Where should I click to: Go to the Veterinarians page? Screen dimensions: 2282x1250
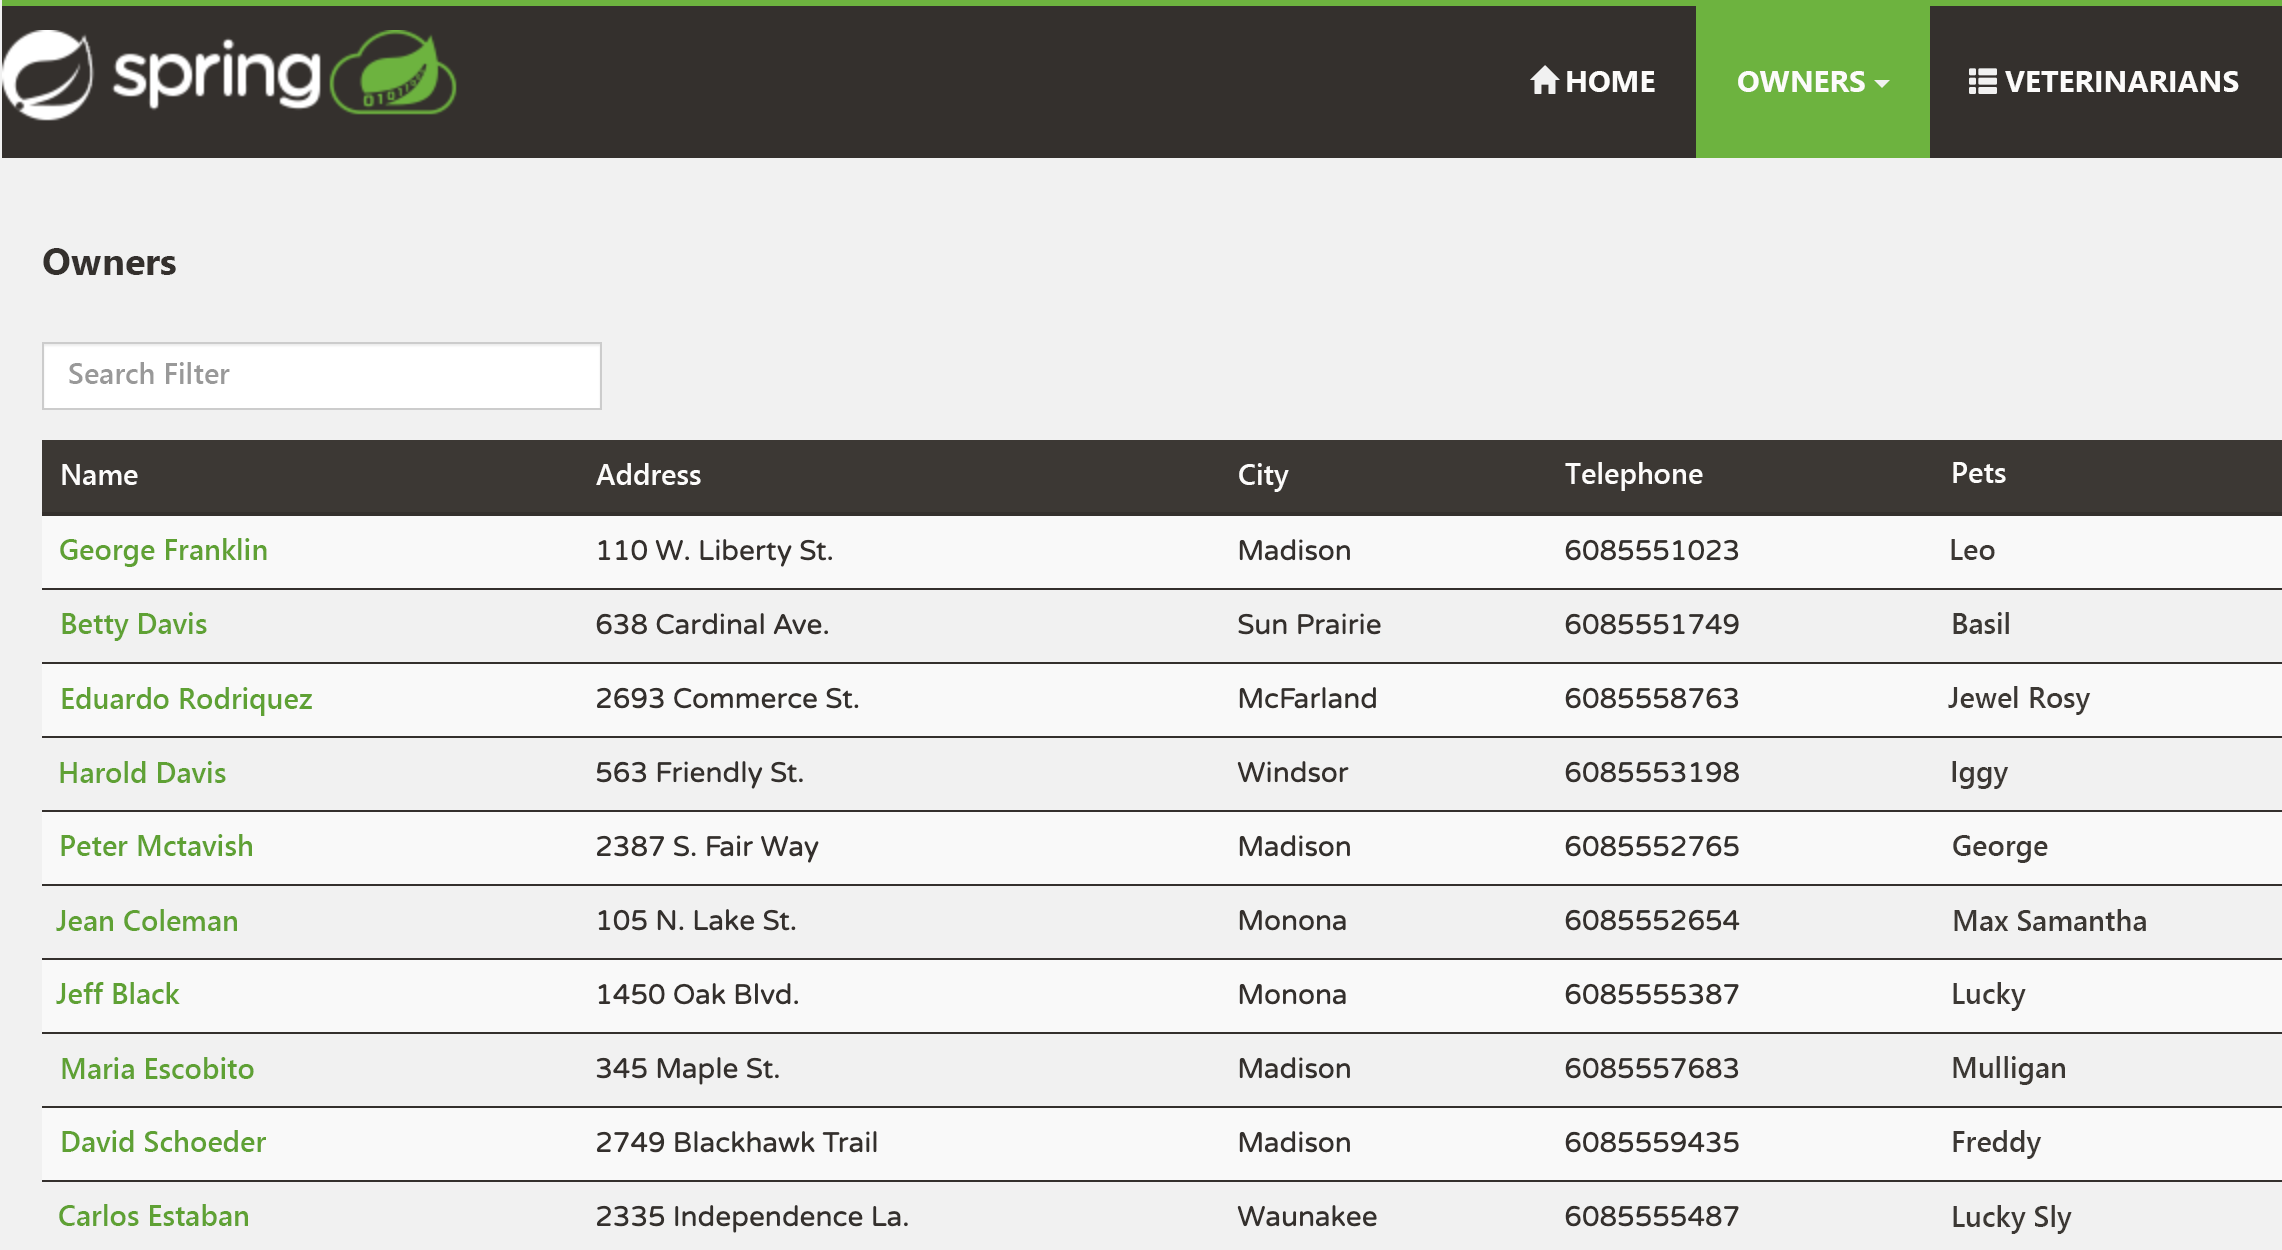[2120, 81]
